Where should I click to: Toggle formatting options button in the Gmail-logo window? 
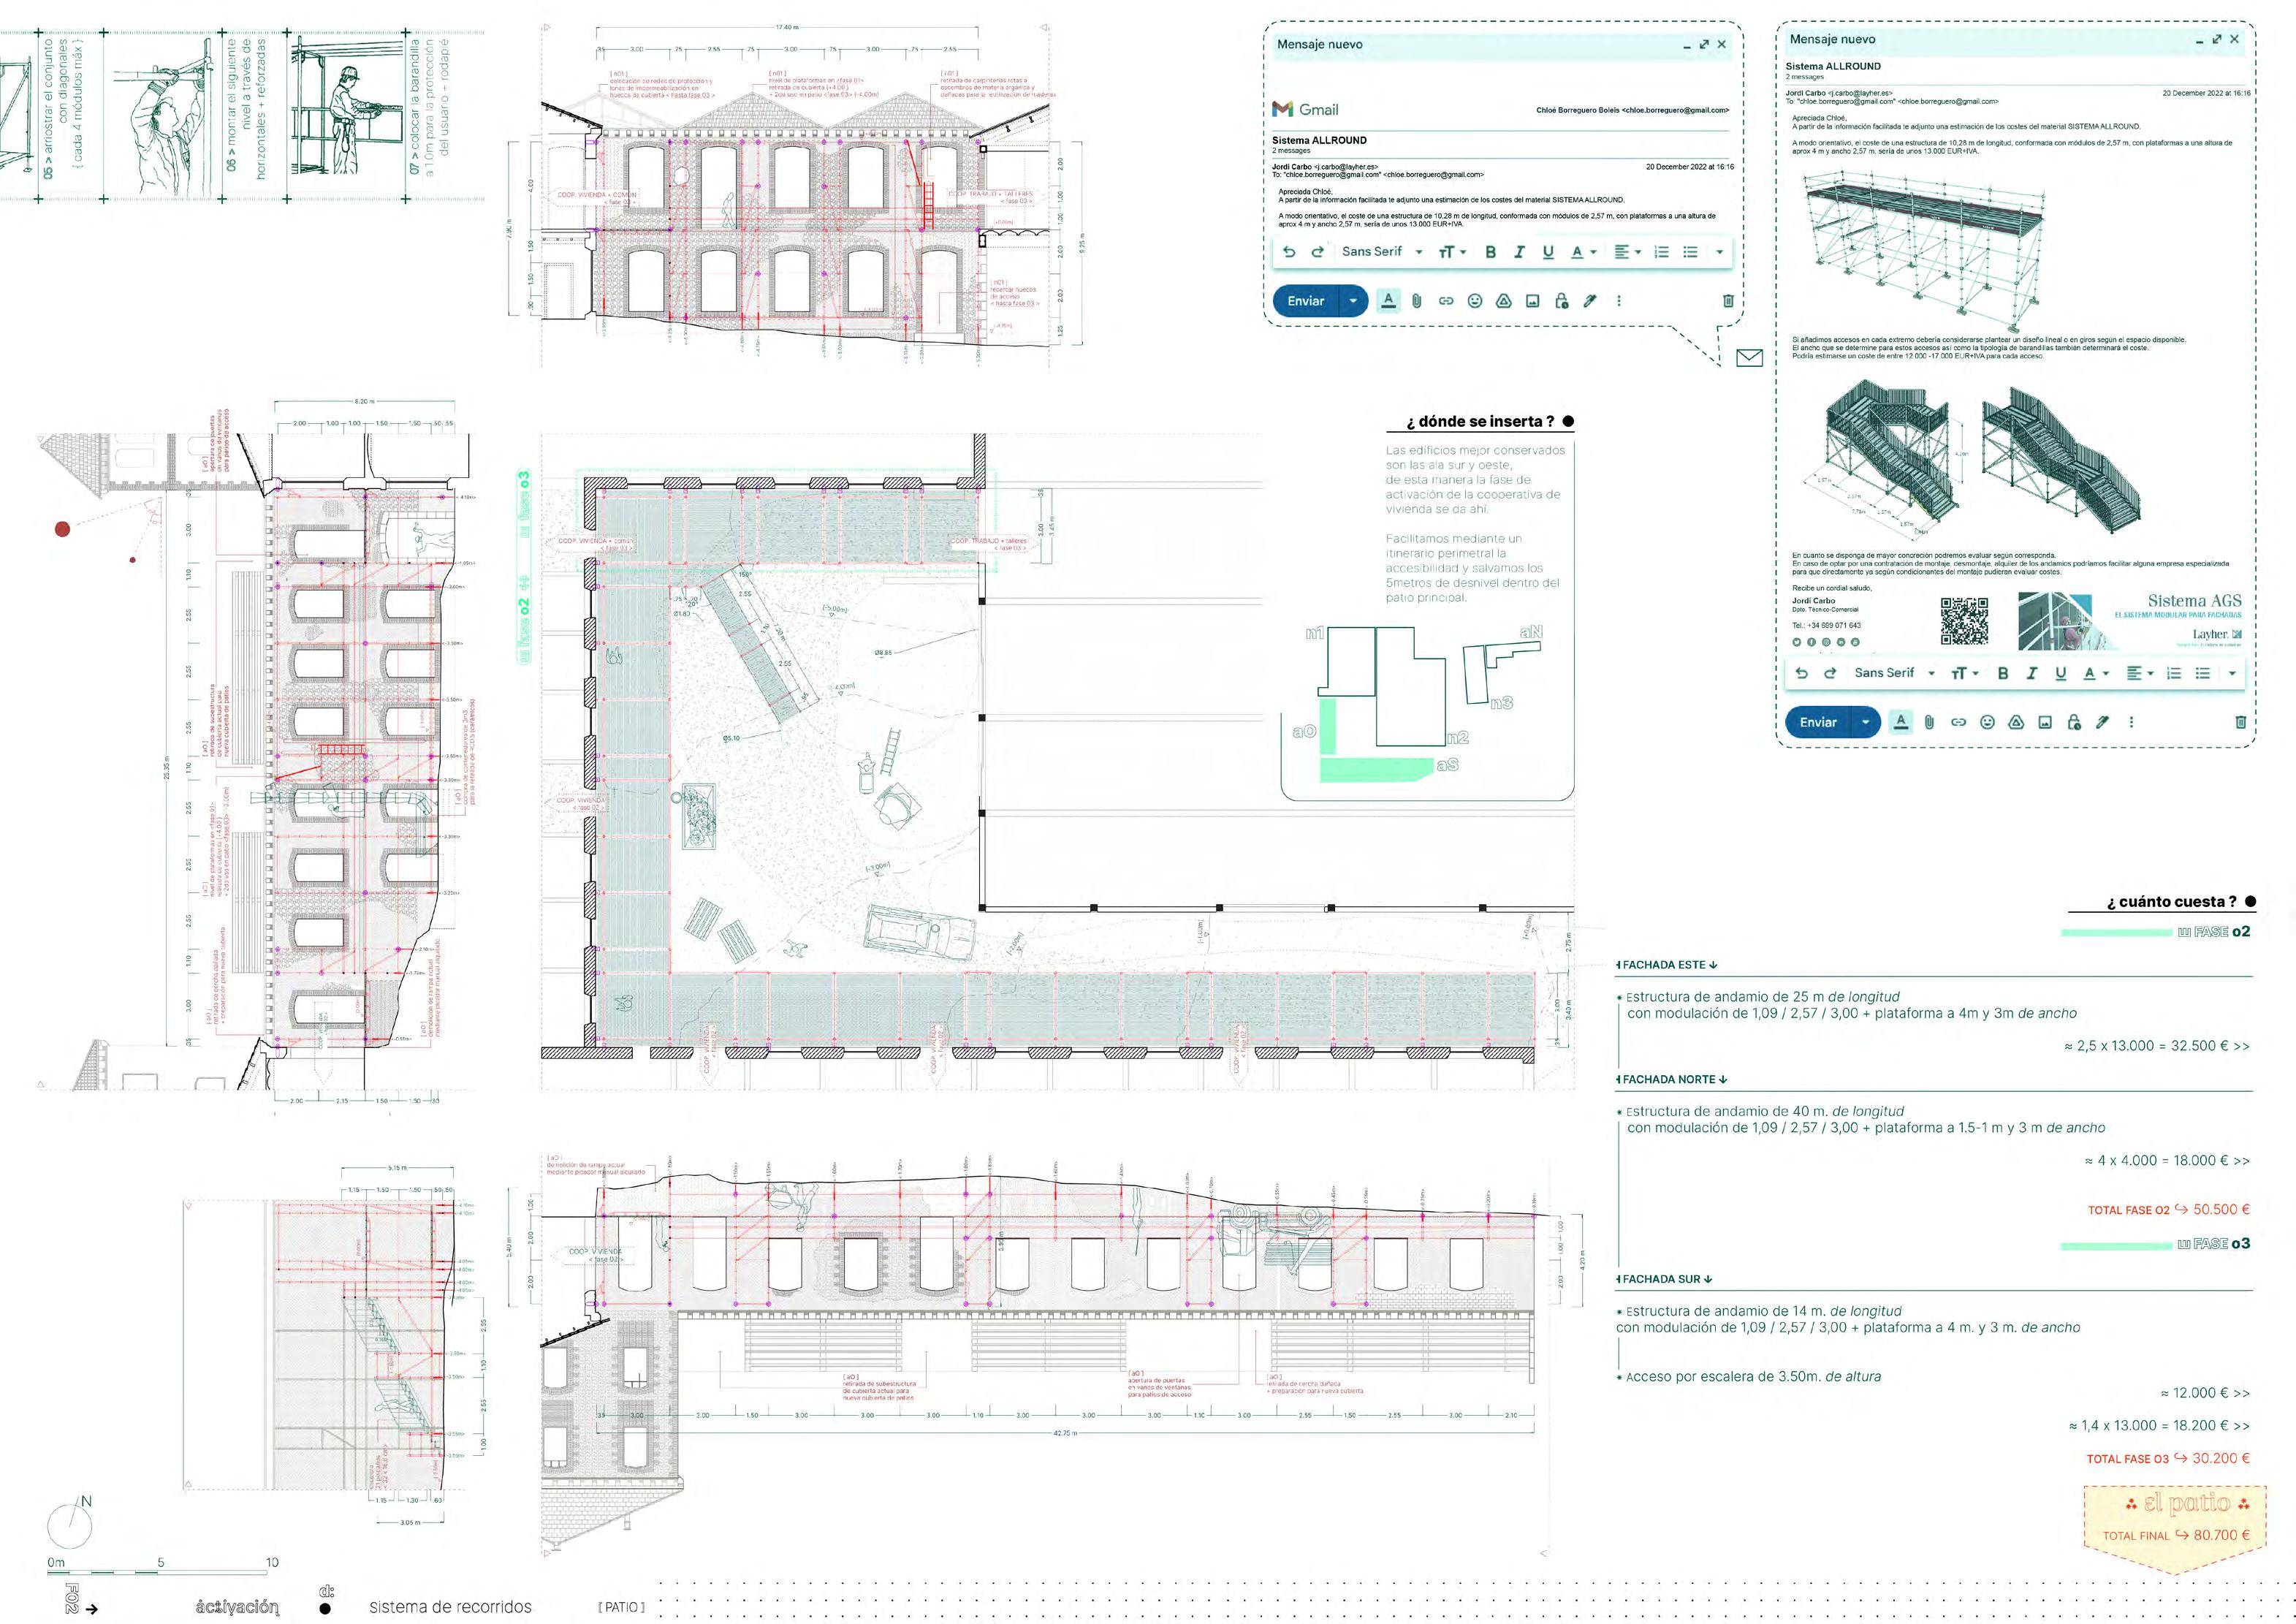pos(1388,301)
